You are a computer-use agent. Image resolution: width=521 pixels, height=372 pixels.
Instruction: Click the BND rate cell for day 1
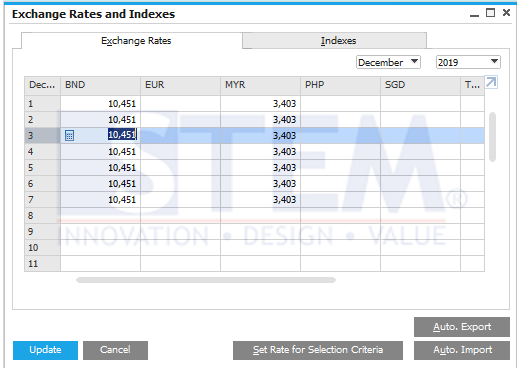tap(100, 104)
